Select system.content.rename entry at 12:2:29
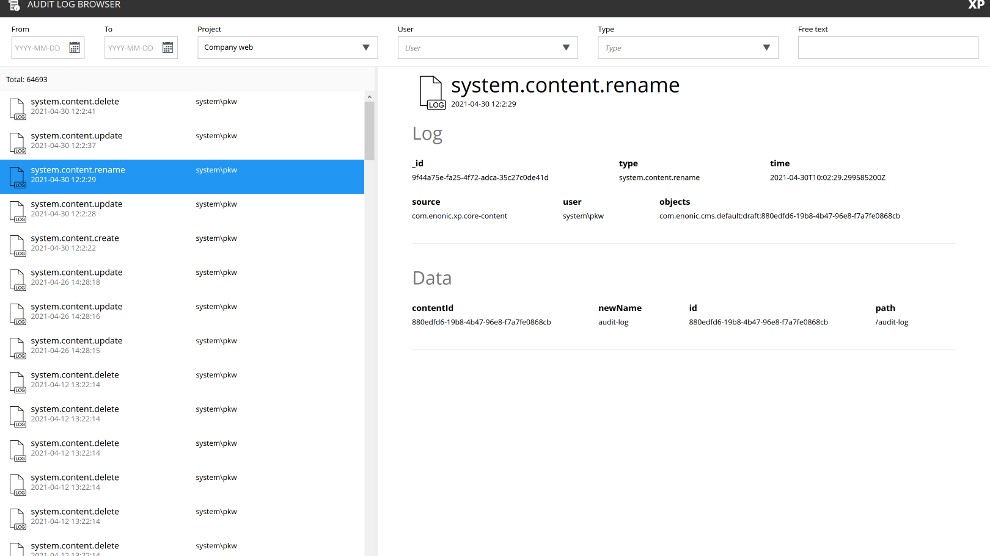Screen dimensions: 990x556 point(182,177)
